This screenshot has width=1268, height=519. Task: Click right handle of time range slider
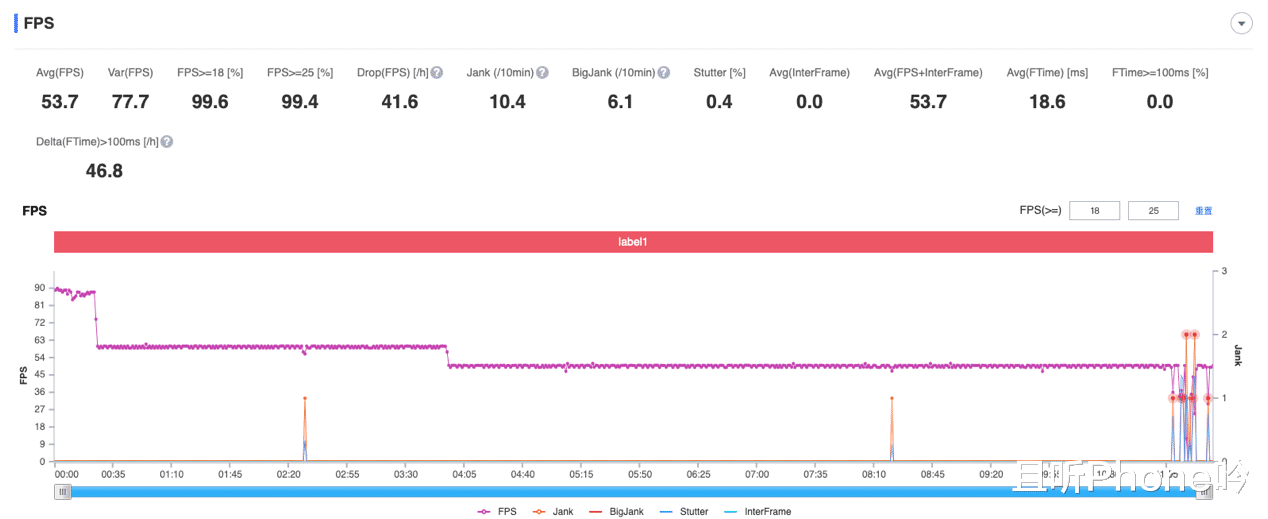[1205, 491]
